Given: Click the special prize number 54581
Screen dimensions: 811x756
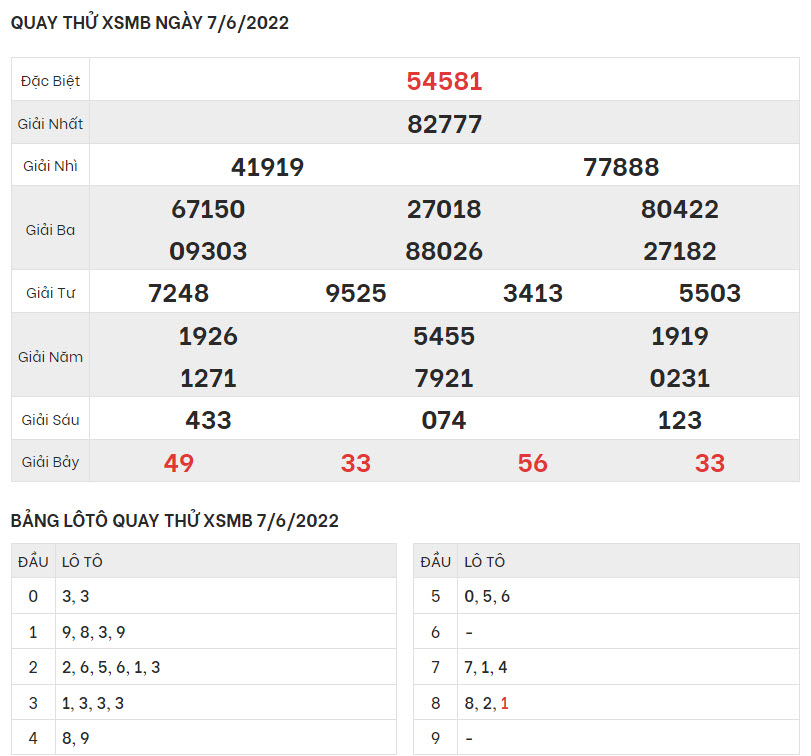Looking at the screenshot, I should [x=444, y=82].
